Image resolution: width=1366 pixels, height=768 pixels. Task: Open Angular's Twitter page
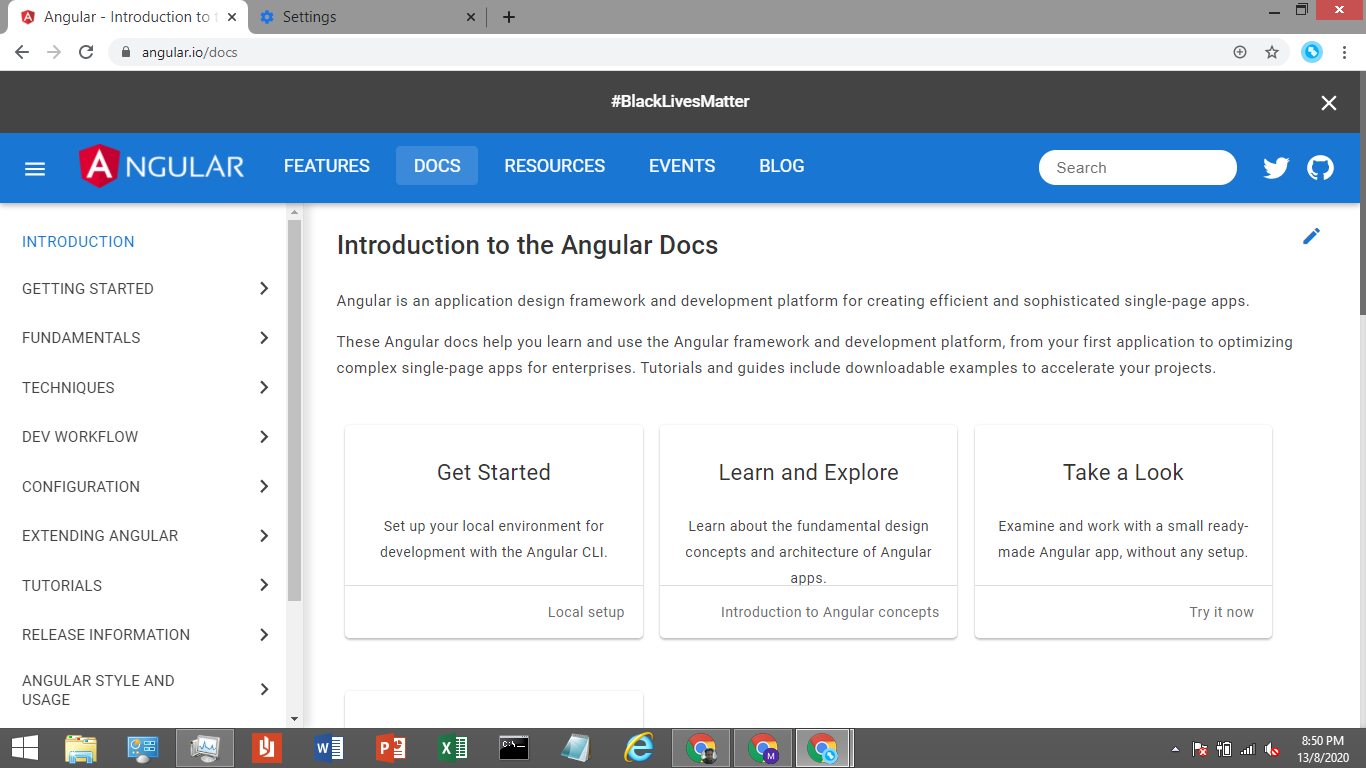point(1276,167)
